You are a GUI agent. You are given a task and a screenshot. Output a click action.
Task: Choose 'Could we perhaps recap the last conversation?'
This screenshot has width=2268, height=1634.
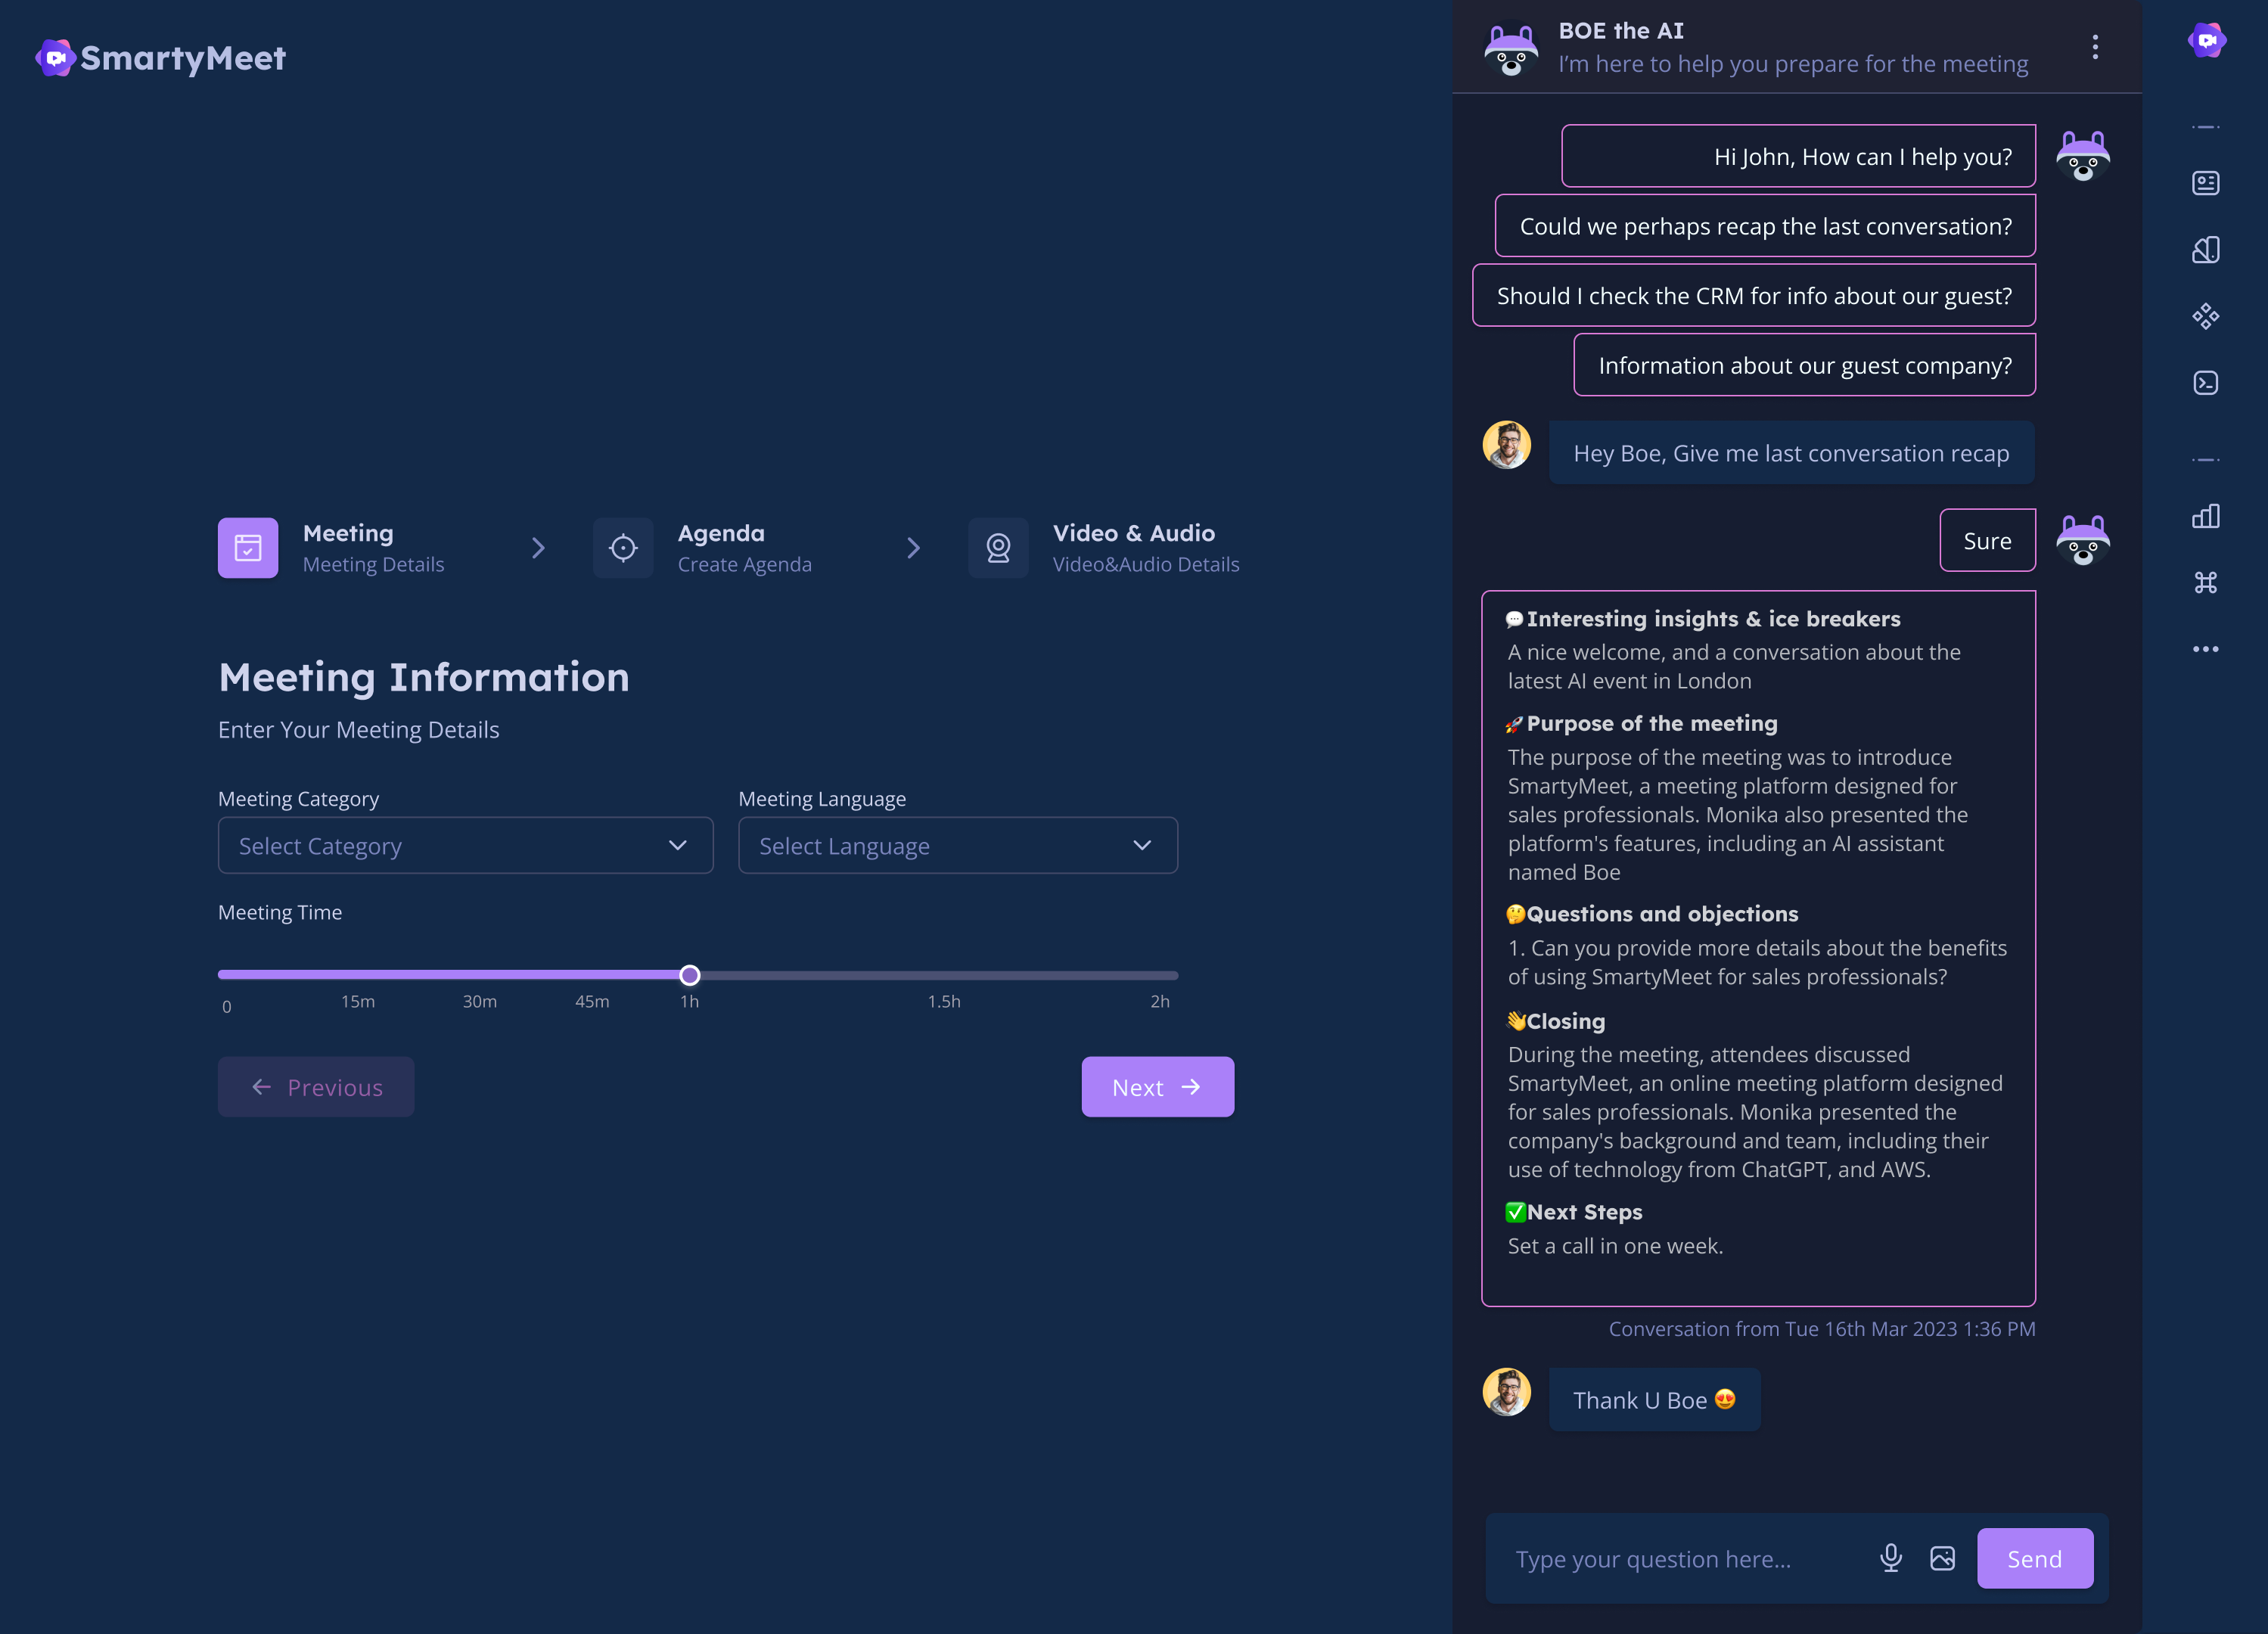click(x=1765, y=226)
